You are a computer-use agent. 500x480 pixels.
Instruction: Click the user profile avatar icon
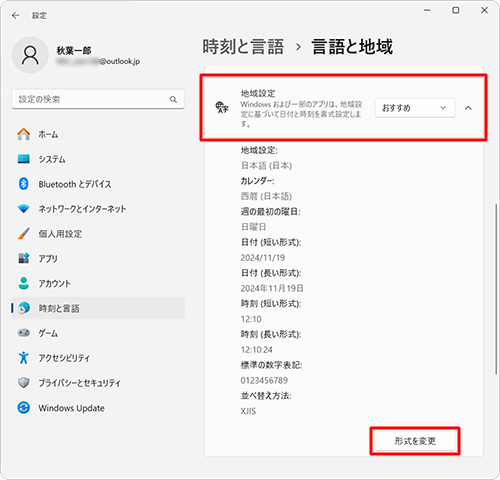click(x=30, y=55)
